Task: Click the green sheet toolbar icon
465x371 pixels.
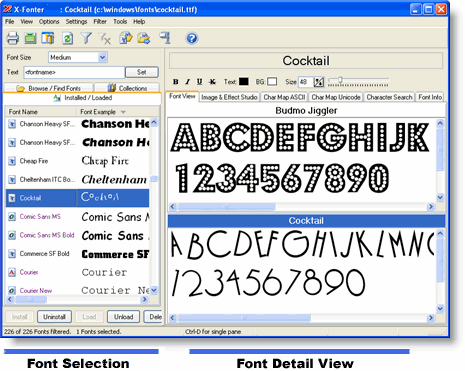Action: click(x=30, y=38)
